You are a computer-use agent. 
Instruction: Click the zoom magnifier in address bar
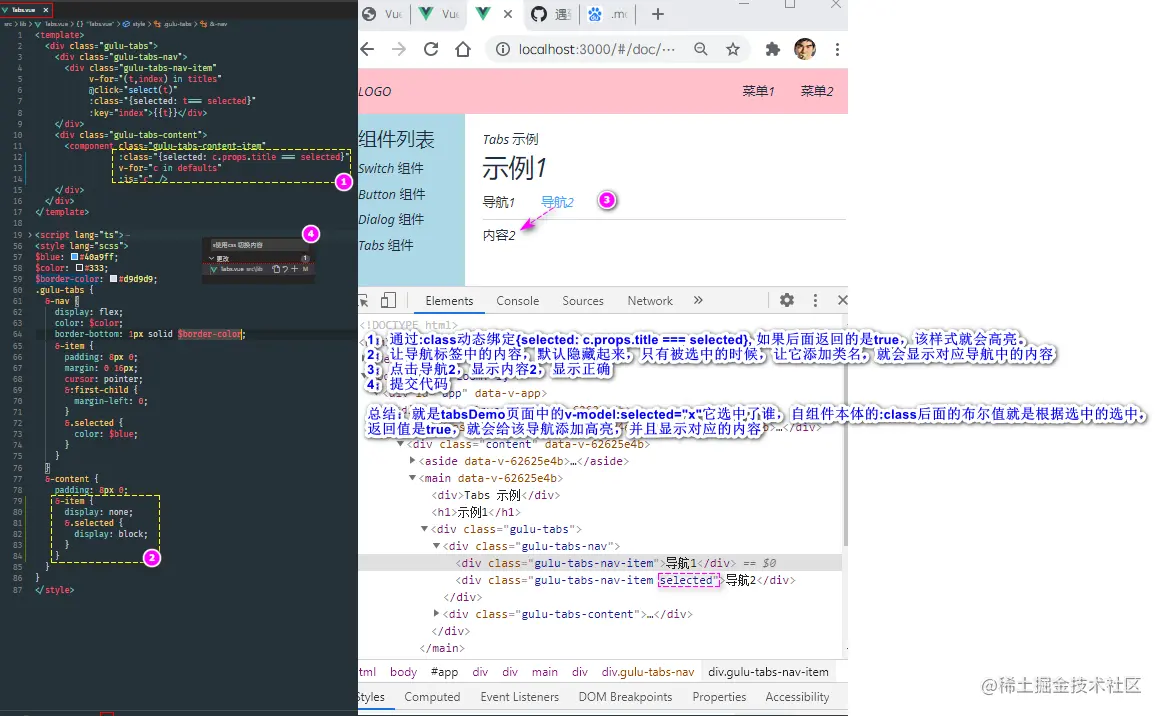click(x=700, y=50)
